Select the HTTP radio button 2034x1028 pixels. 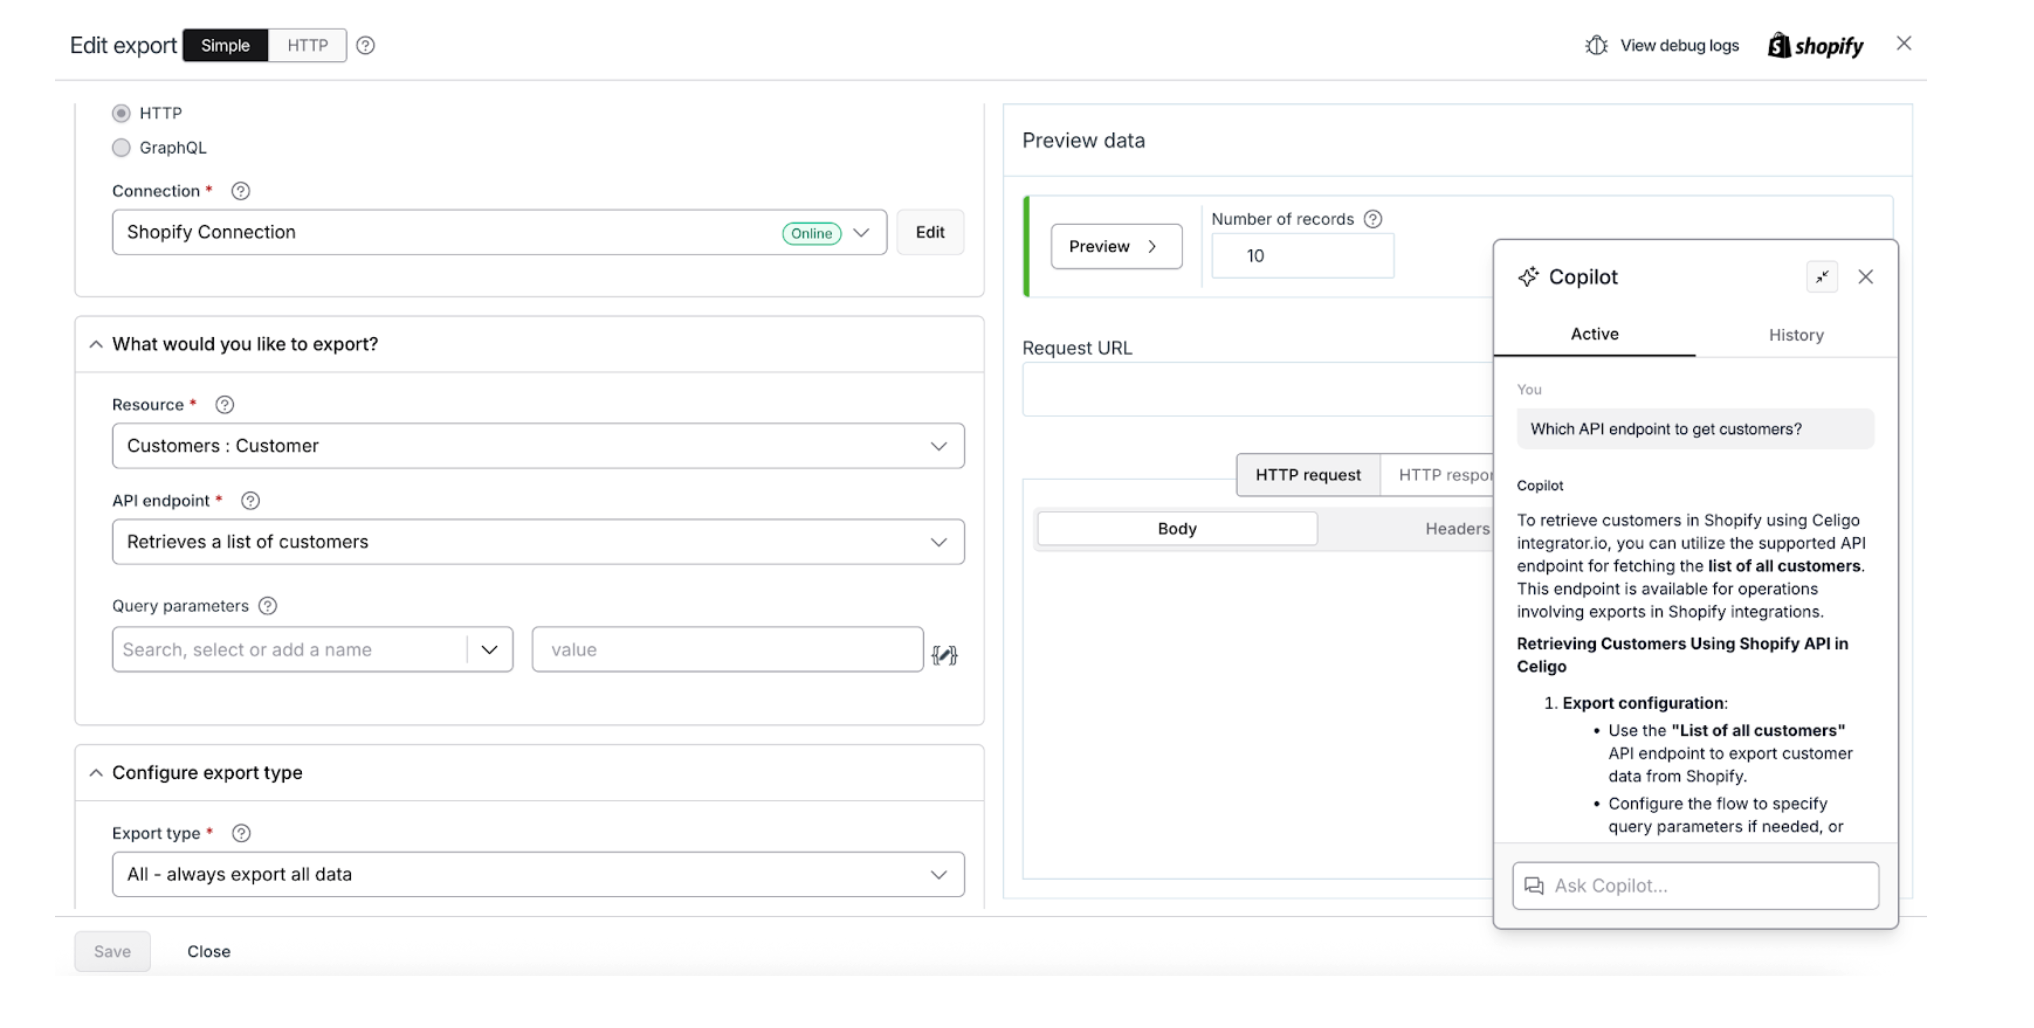[121, 113]
